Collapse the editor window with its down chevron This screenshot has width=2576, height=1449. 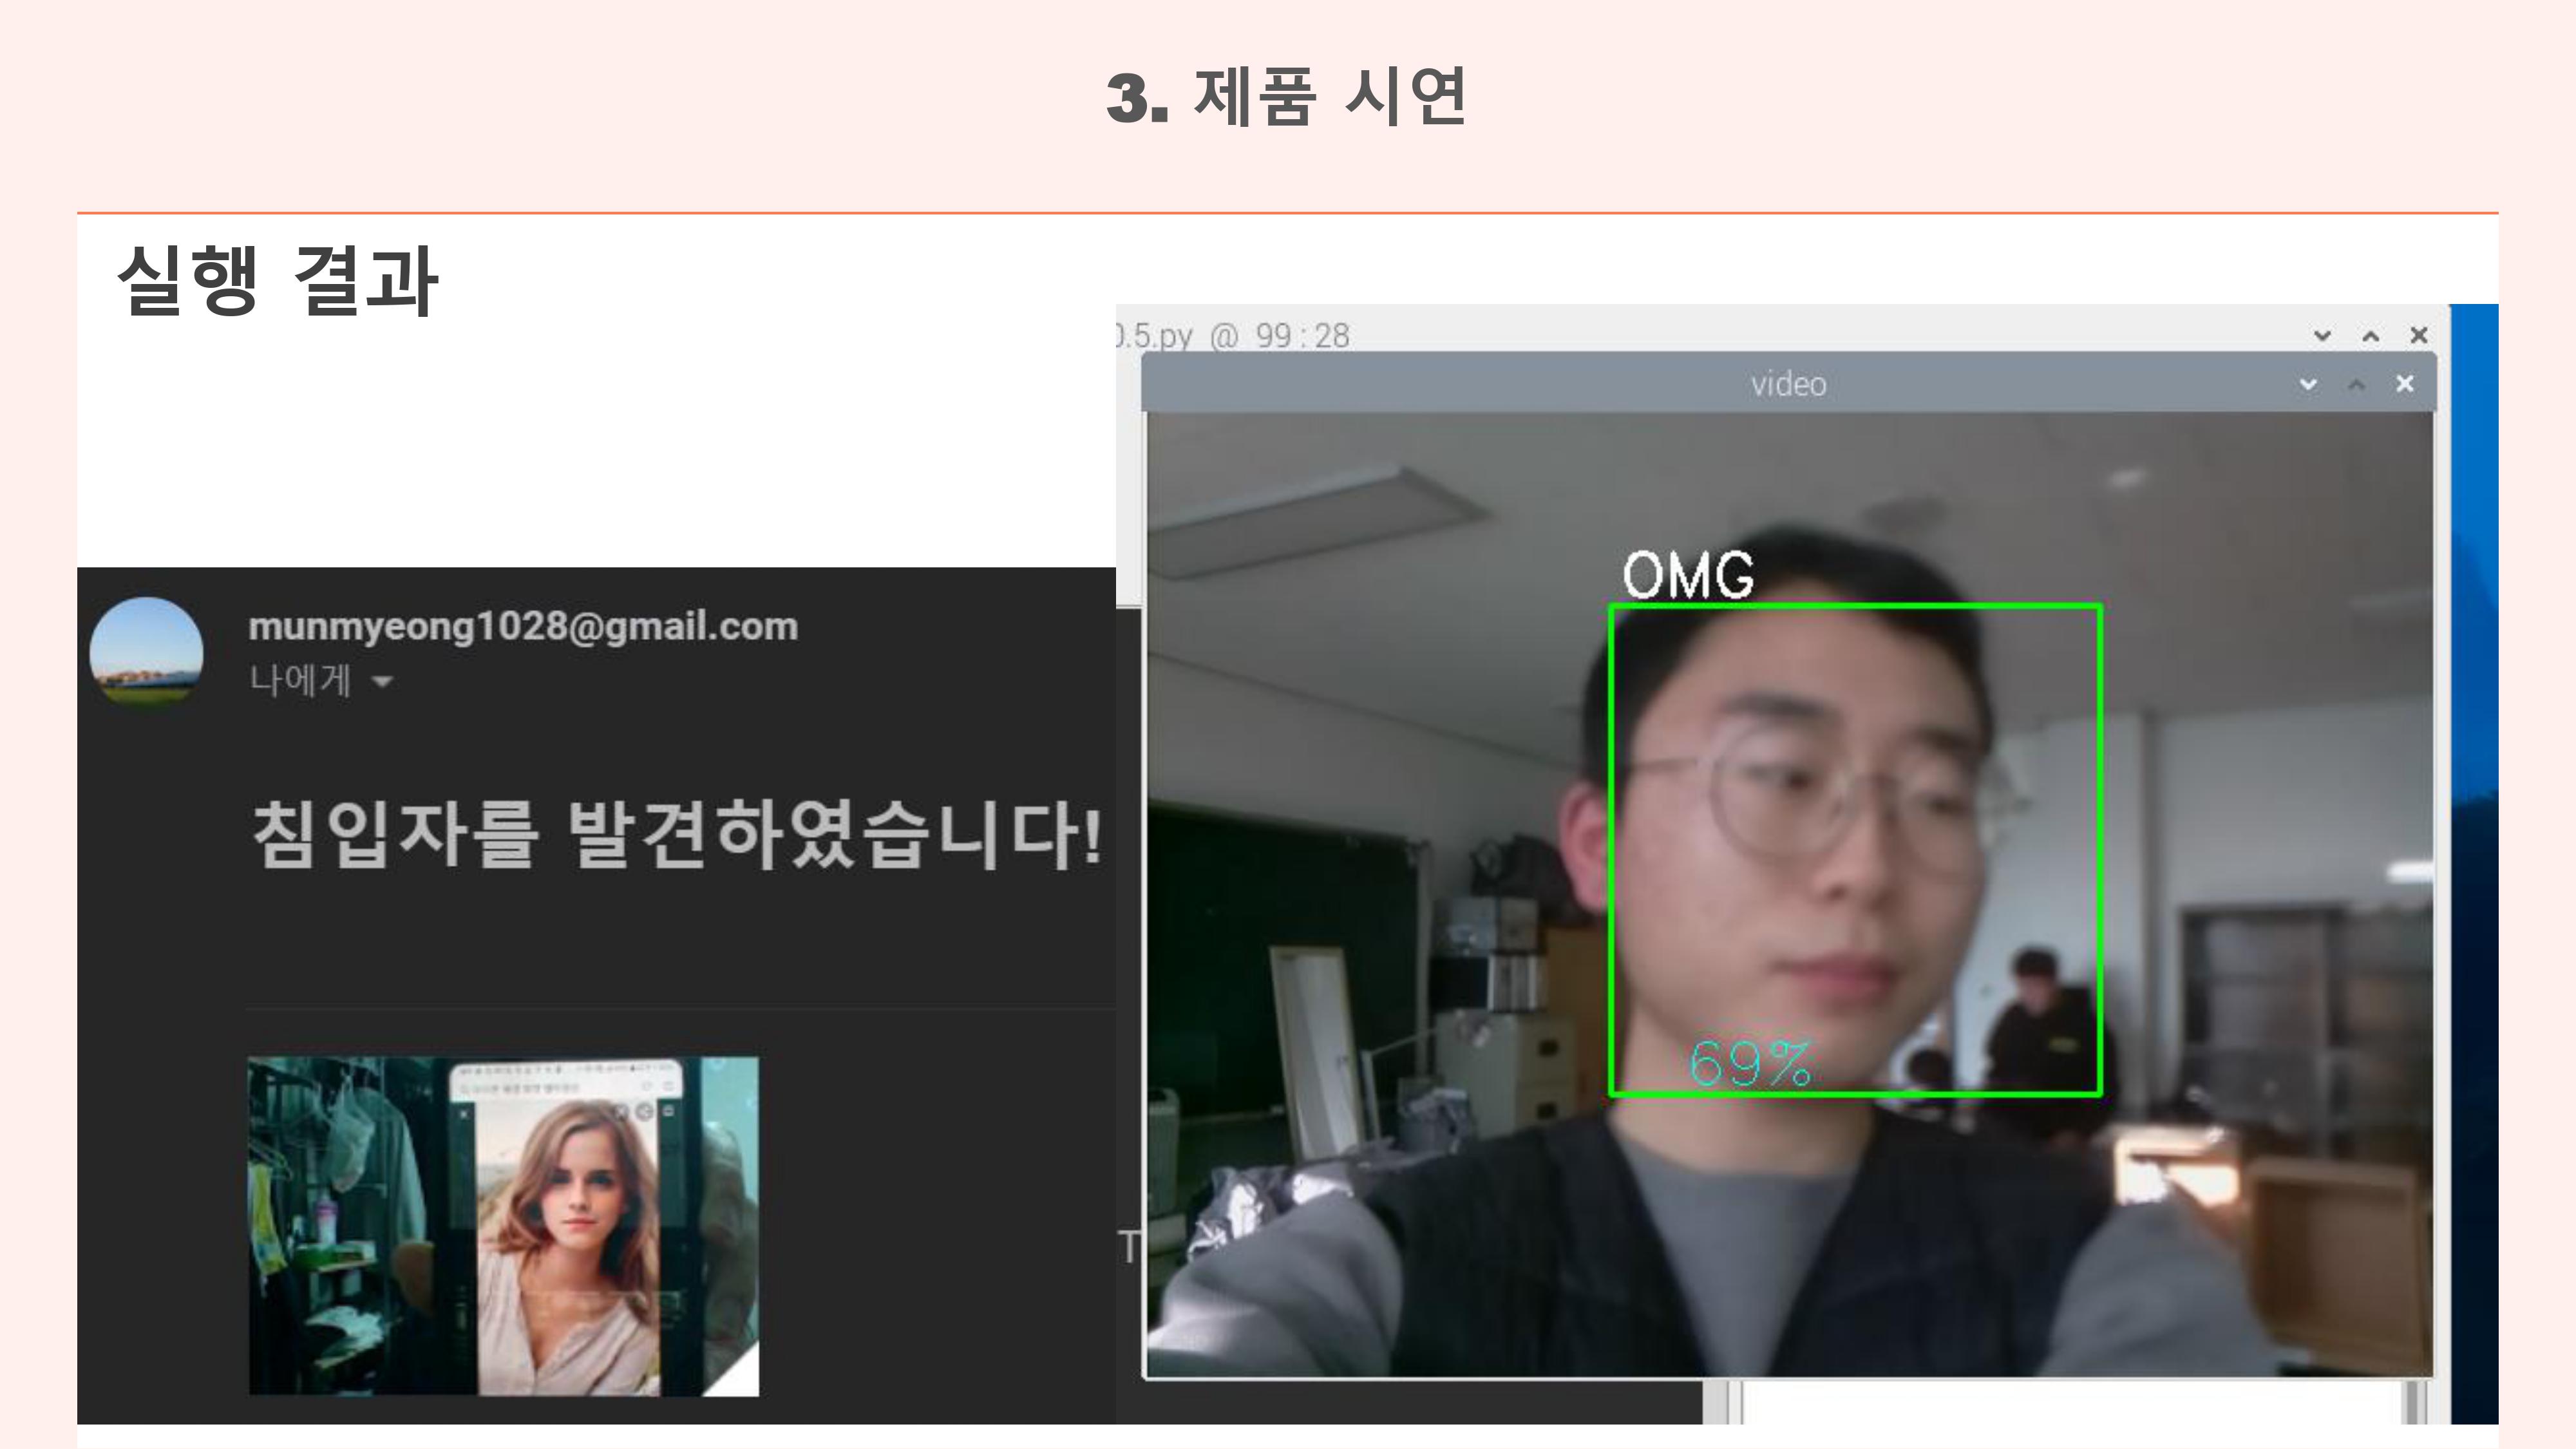coord(2322,336)
